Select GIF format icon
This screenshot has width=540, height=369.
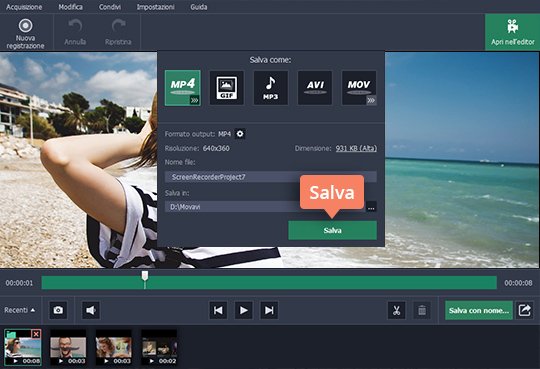[x=227, y=88]
